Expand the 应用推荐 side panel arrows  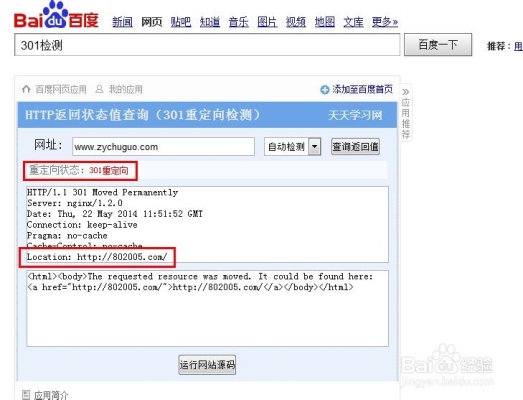pyautogui.click(x=405, y=92)
